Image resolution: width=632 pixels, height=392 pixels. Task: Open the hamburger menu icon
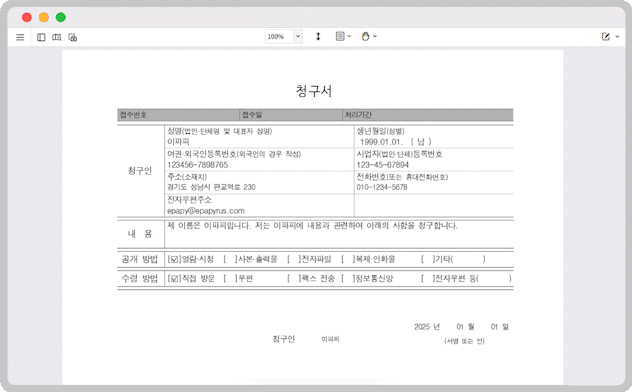coord(20,37)
